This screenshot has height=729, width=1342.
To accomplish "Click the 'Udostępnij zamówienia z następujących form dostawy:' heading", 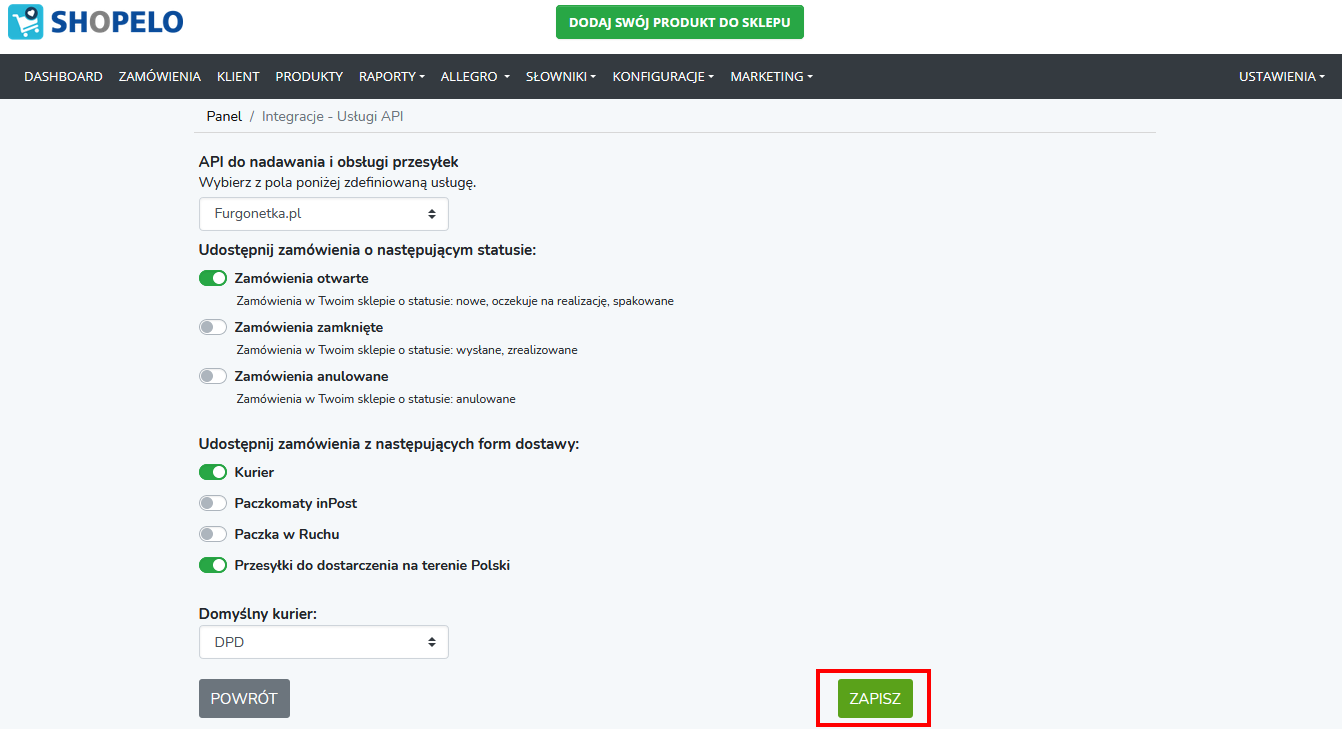I will click(389, 443).
